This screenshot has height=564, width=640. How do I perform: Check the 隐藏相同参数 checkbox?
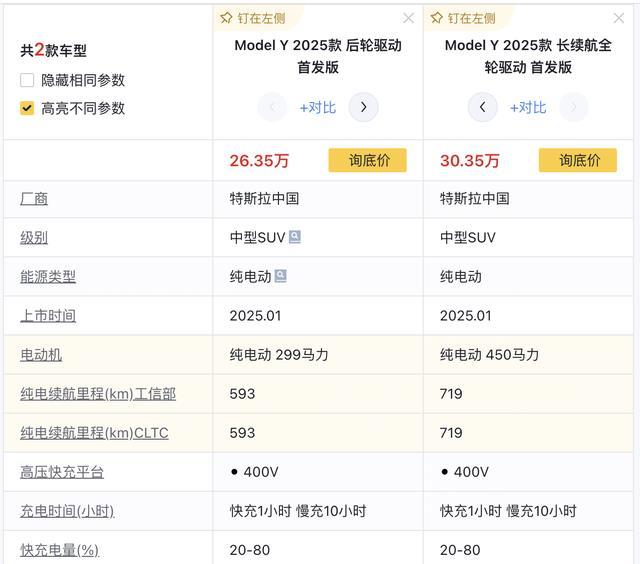27,80
